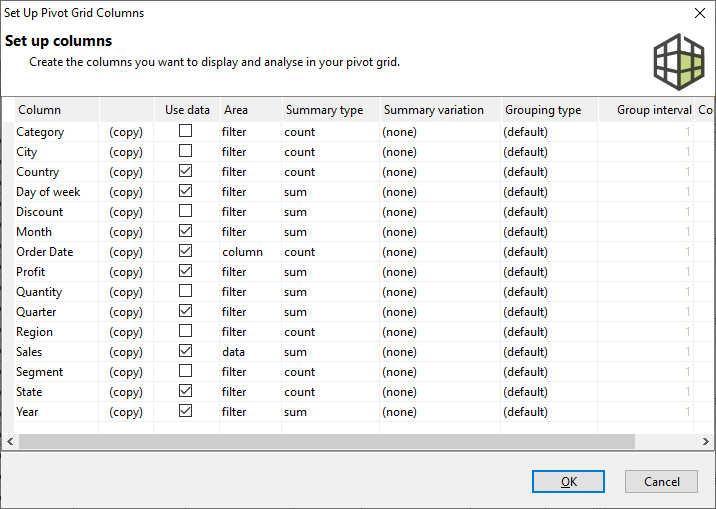Click the pivot grid cube icon
This screenshot has width=716, height=509.
point(679,59)
